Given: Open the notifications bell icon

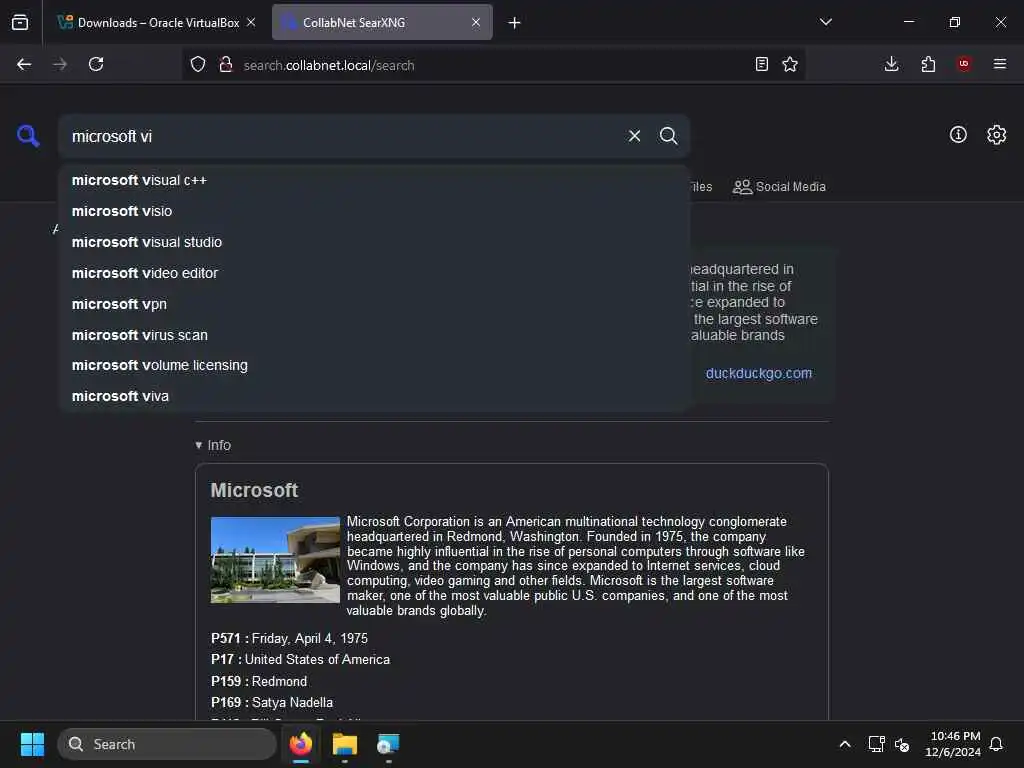Looking at the screenshot, I should tap(996, 744).
